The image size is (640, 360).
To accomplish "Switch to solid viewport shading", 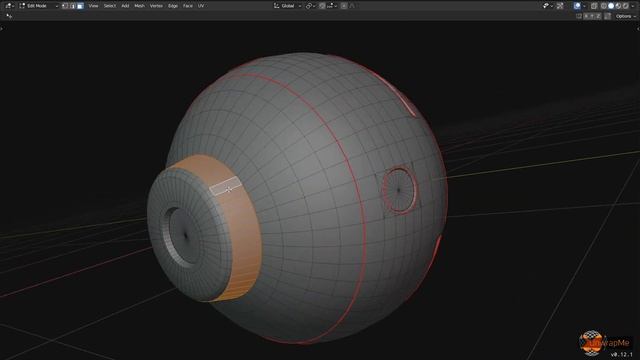I will point(611,6).
